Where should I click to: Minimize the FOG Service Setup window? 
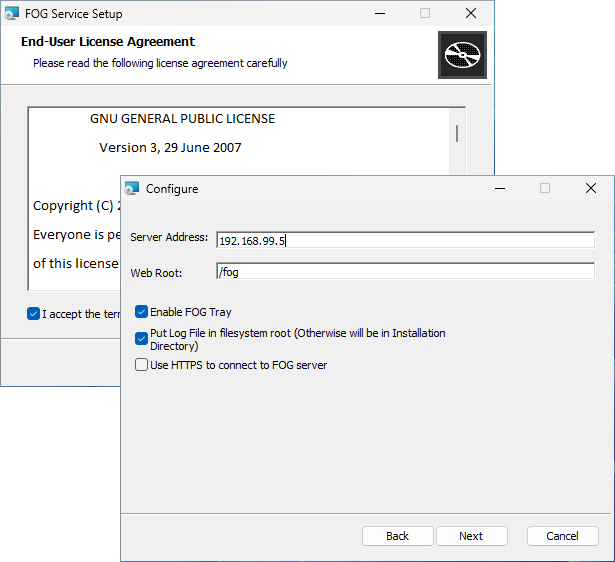tap(380, 14)
